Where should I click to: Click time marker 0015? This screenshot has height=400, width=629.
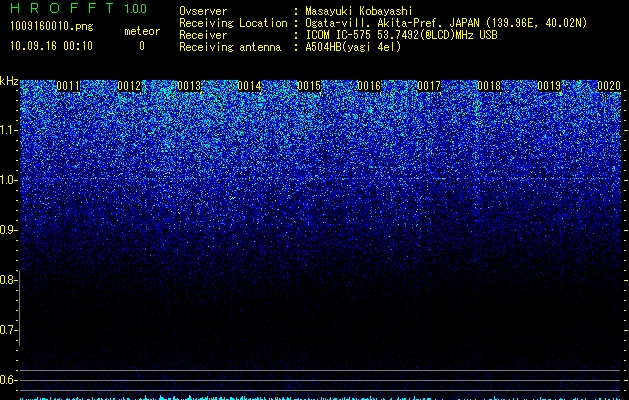309,86
